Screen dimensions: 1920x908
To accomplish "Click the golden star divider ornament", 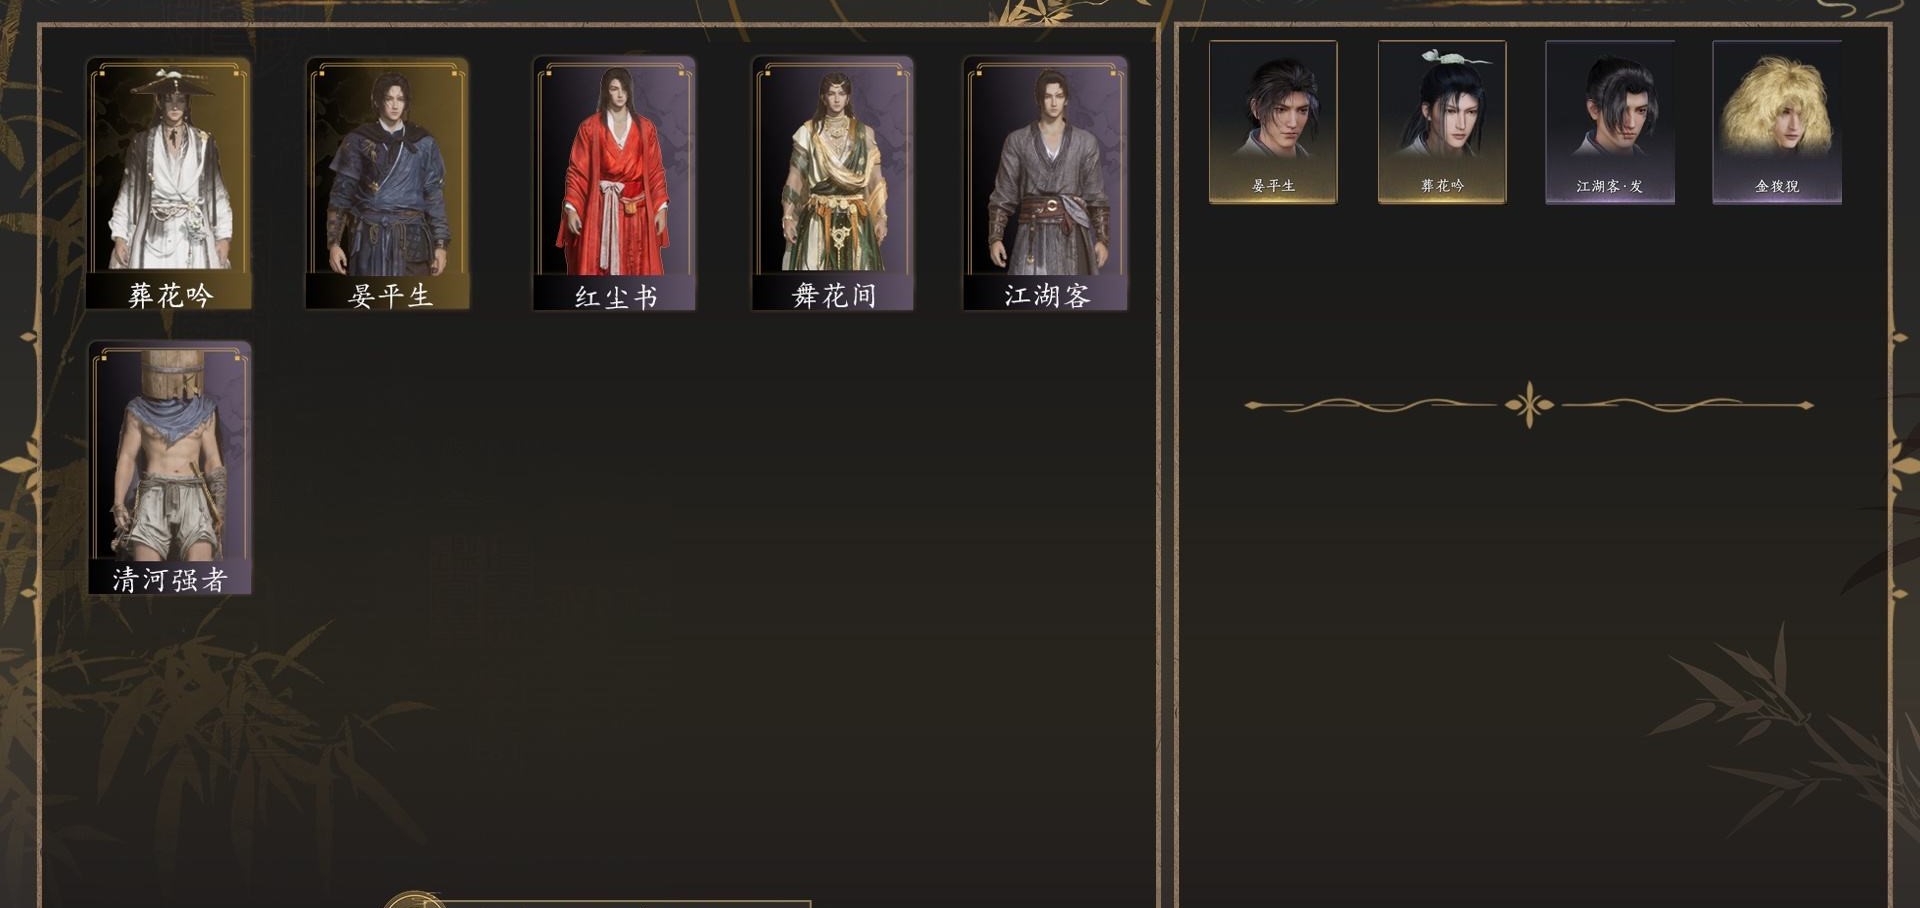I will point(1529,405).
